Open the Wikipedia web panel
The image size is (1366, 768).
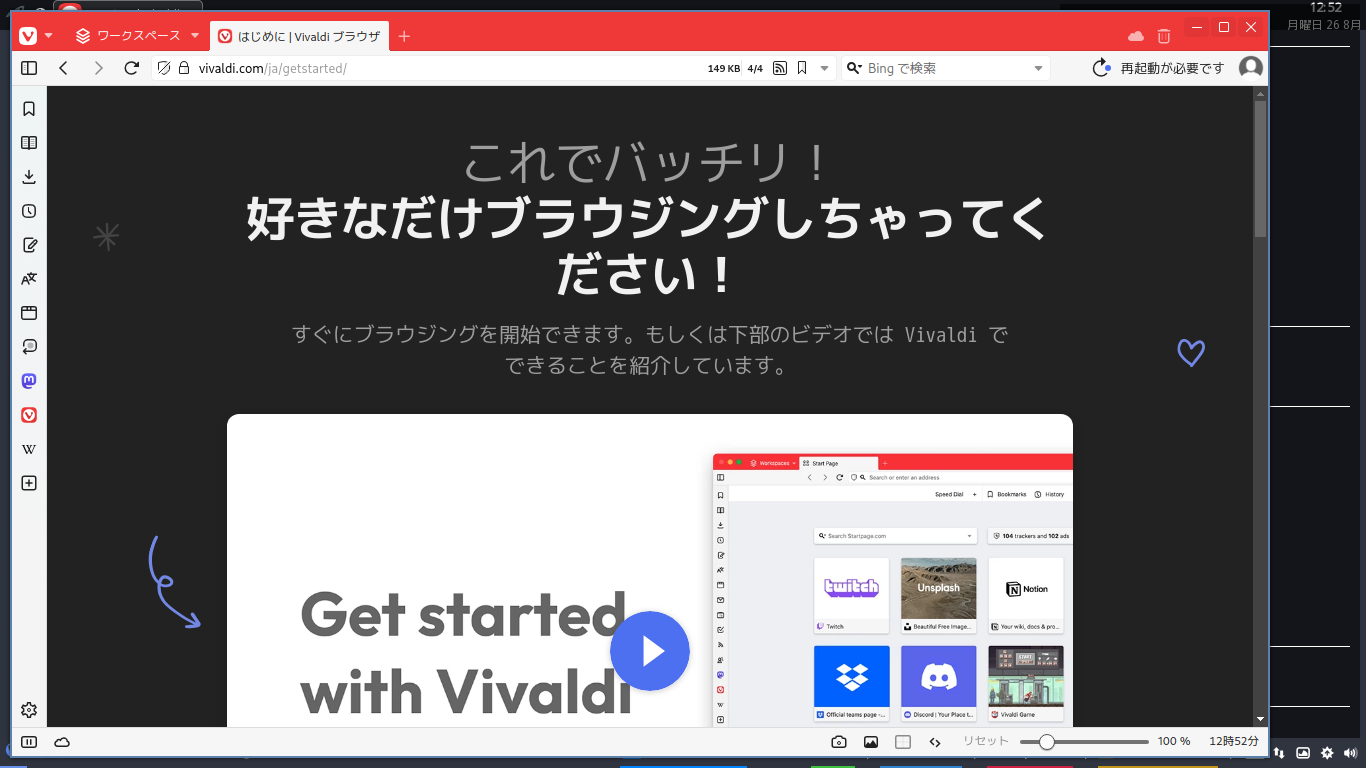click(x=29, y=449)
